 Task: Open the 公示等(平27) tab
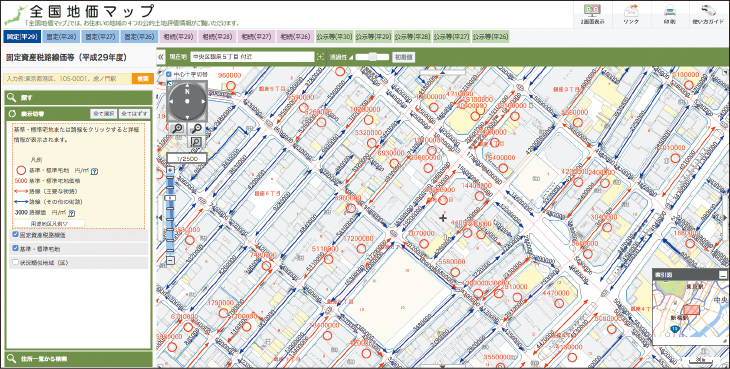pyautogui.click(x=452, y=37)
